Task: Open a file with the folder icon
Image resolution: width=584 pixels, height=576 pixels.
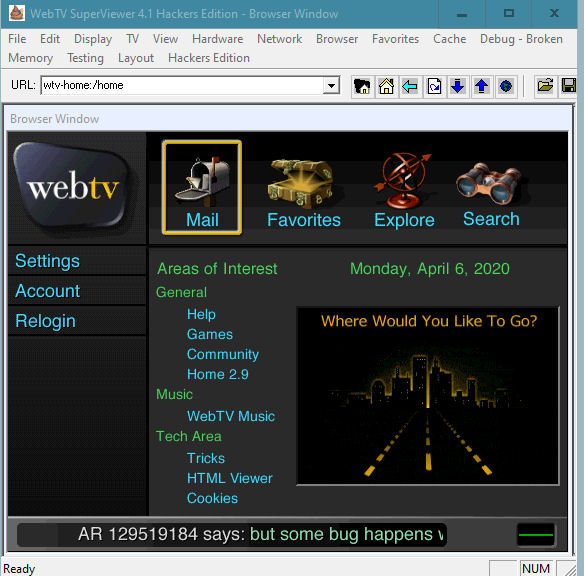Action: pyautogui.click(x=545, y=86)
